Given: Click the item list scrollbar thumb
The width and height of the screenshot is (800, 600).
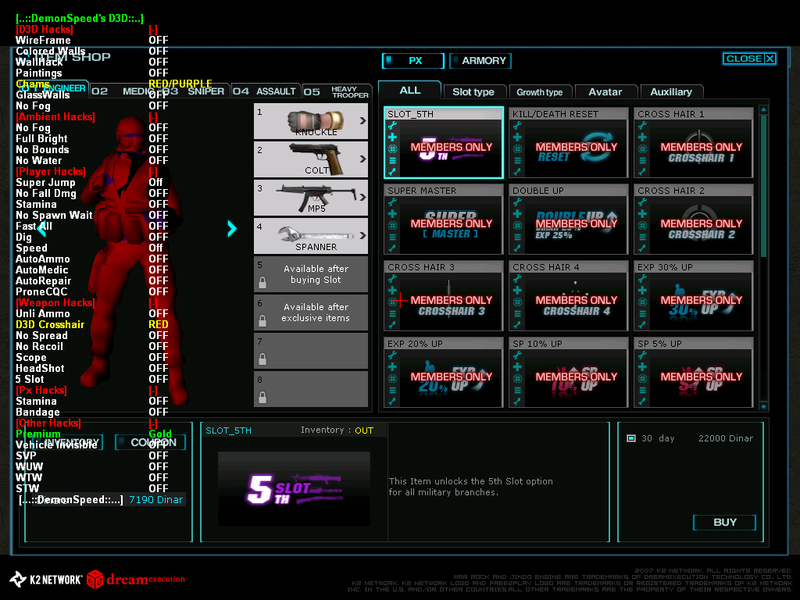Looking at the screenshot, I should 764,186.
